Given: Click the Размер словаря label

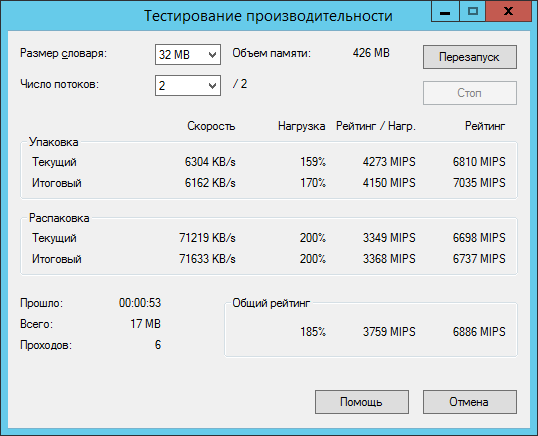Looking at the screenshot, I should coord(63,54).
